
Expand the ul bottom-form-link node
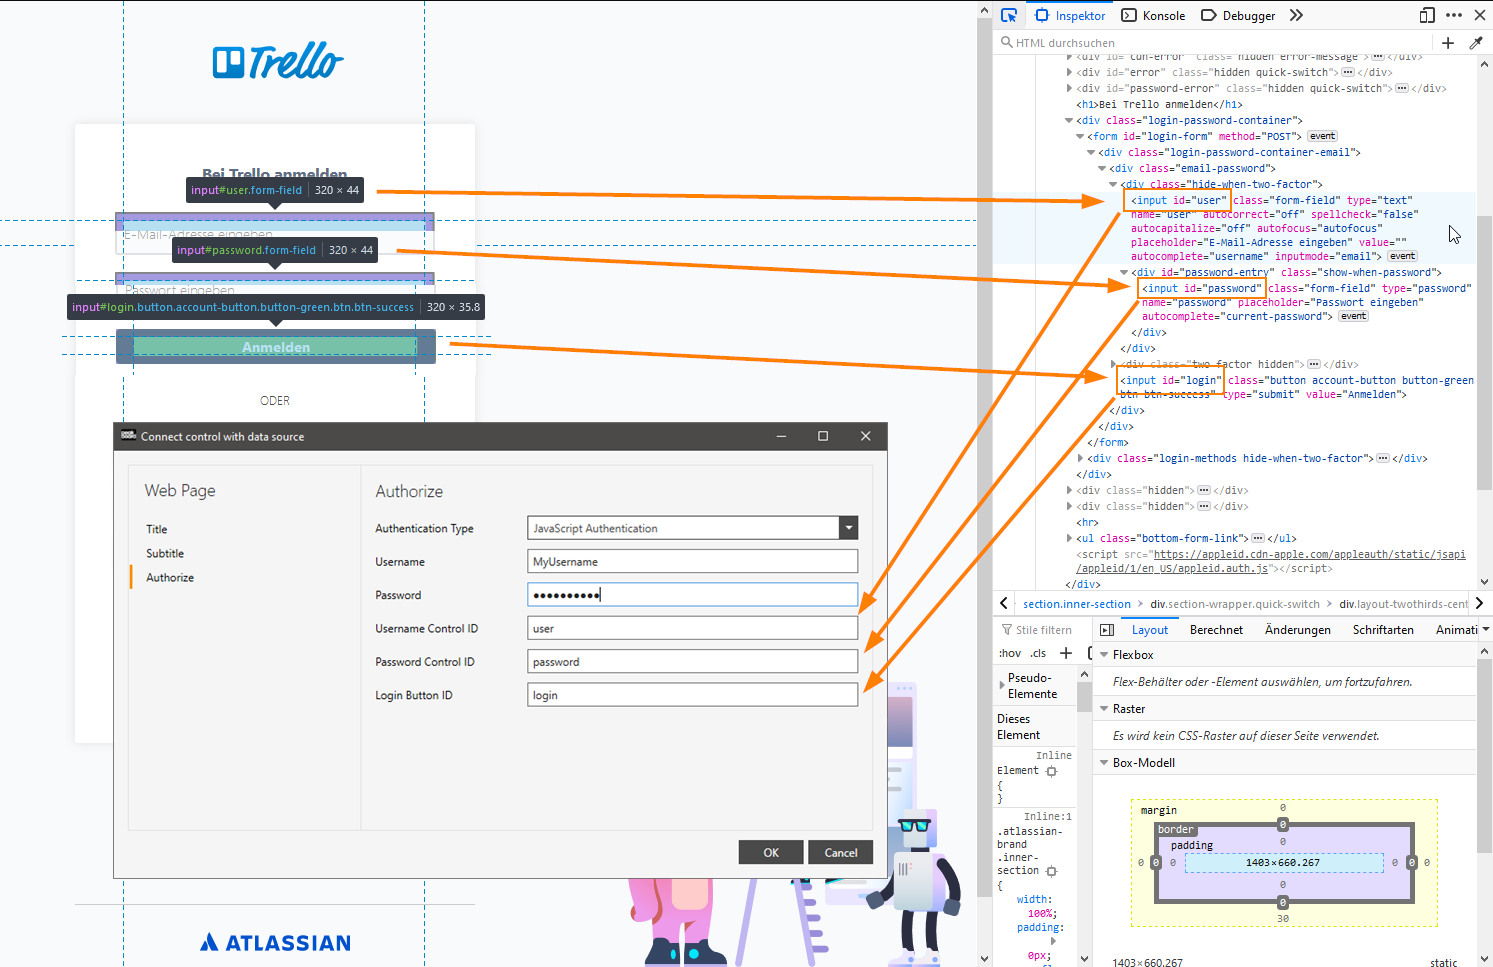(1069, 538)
